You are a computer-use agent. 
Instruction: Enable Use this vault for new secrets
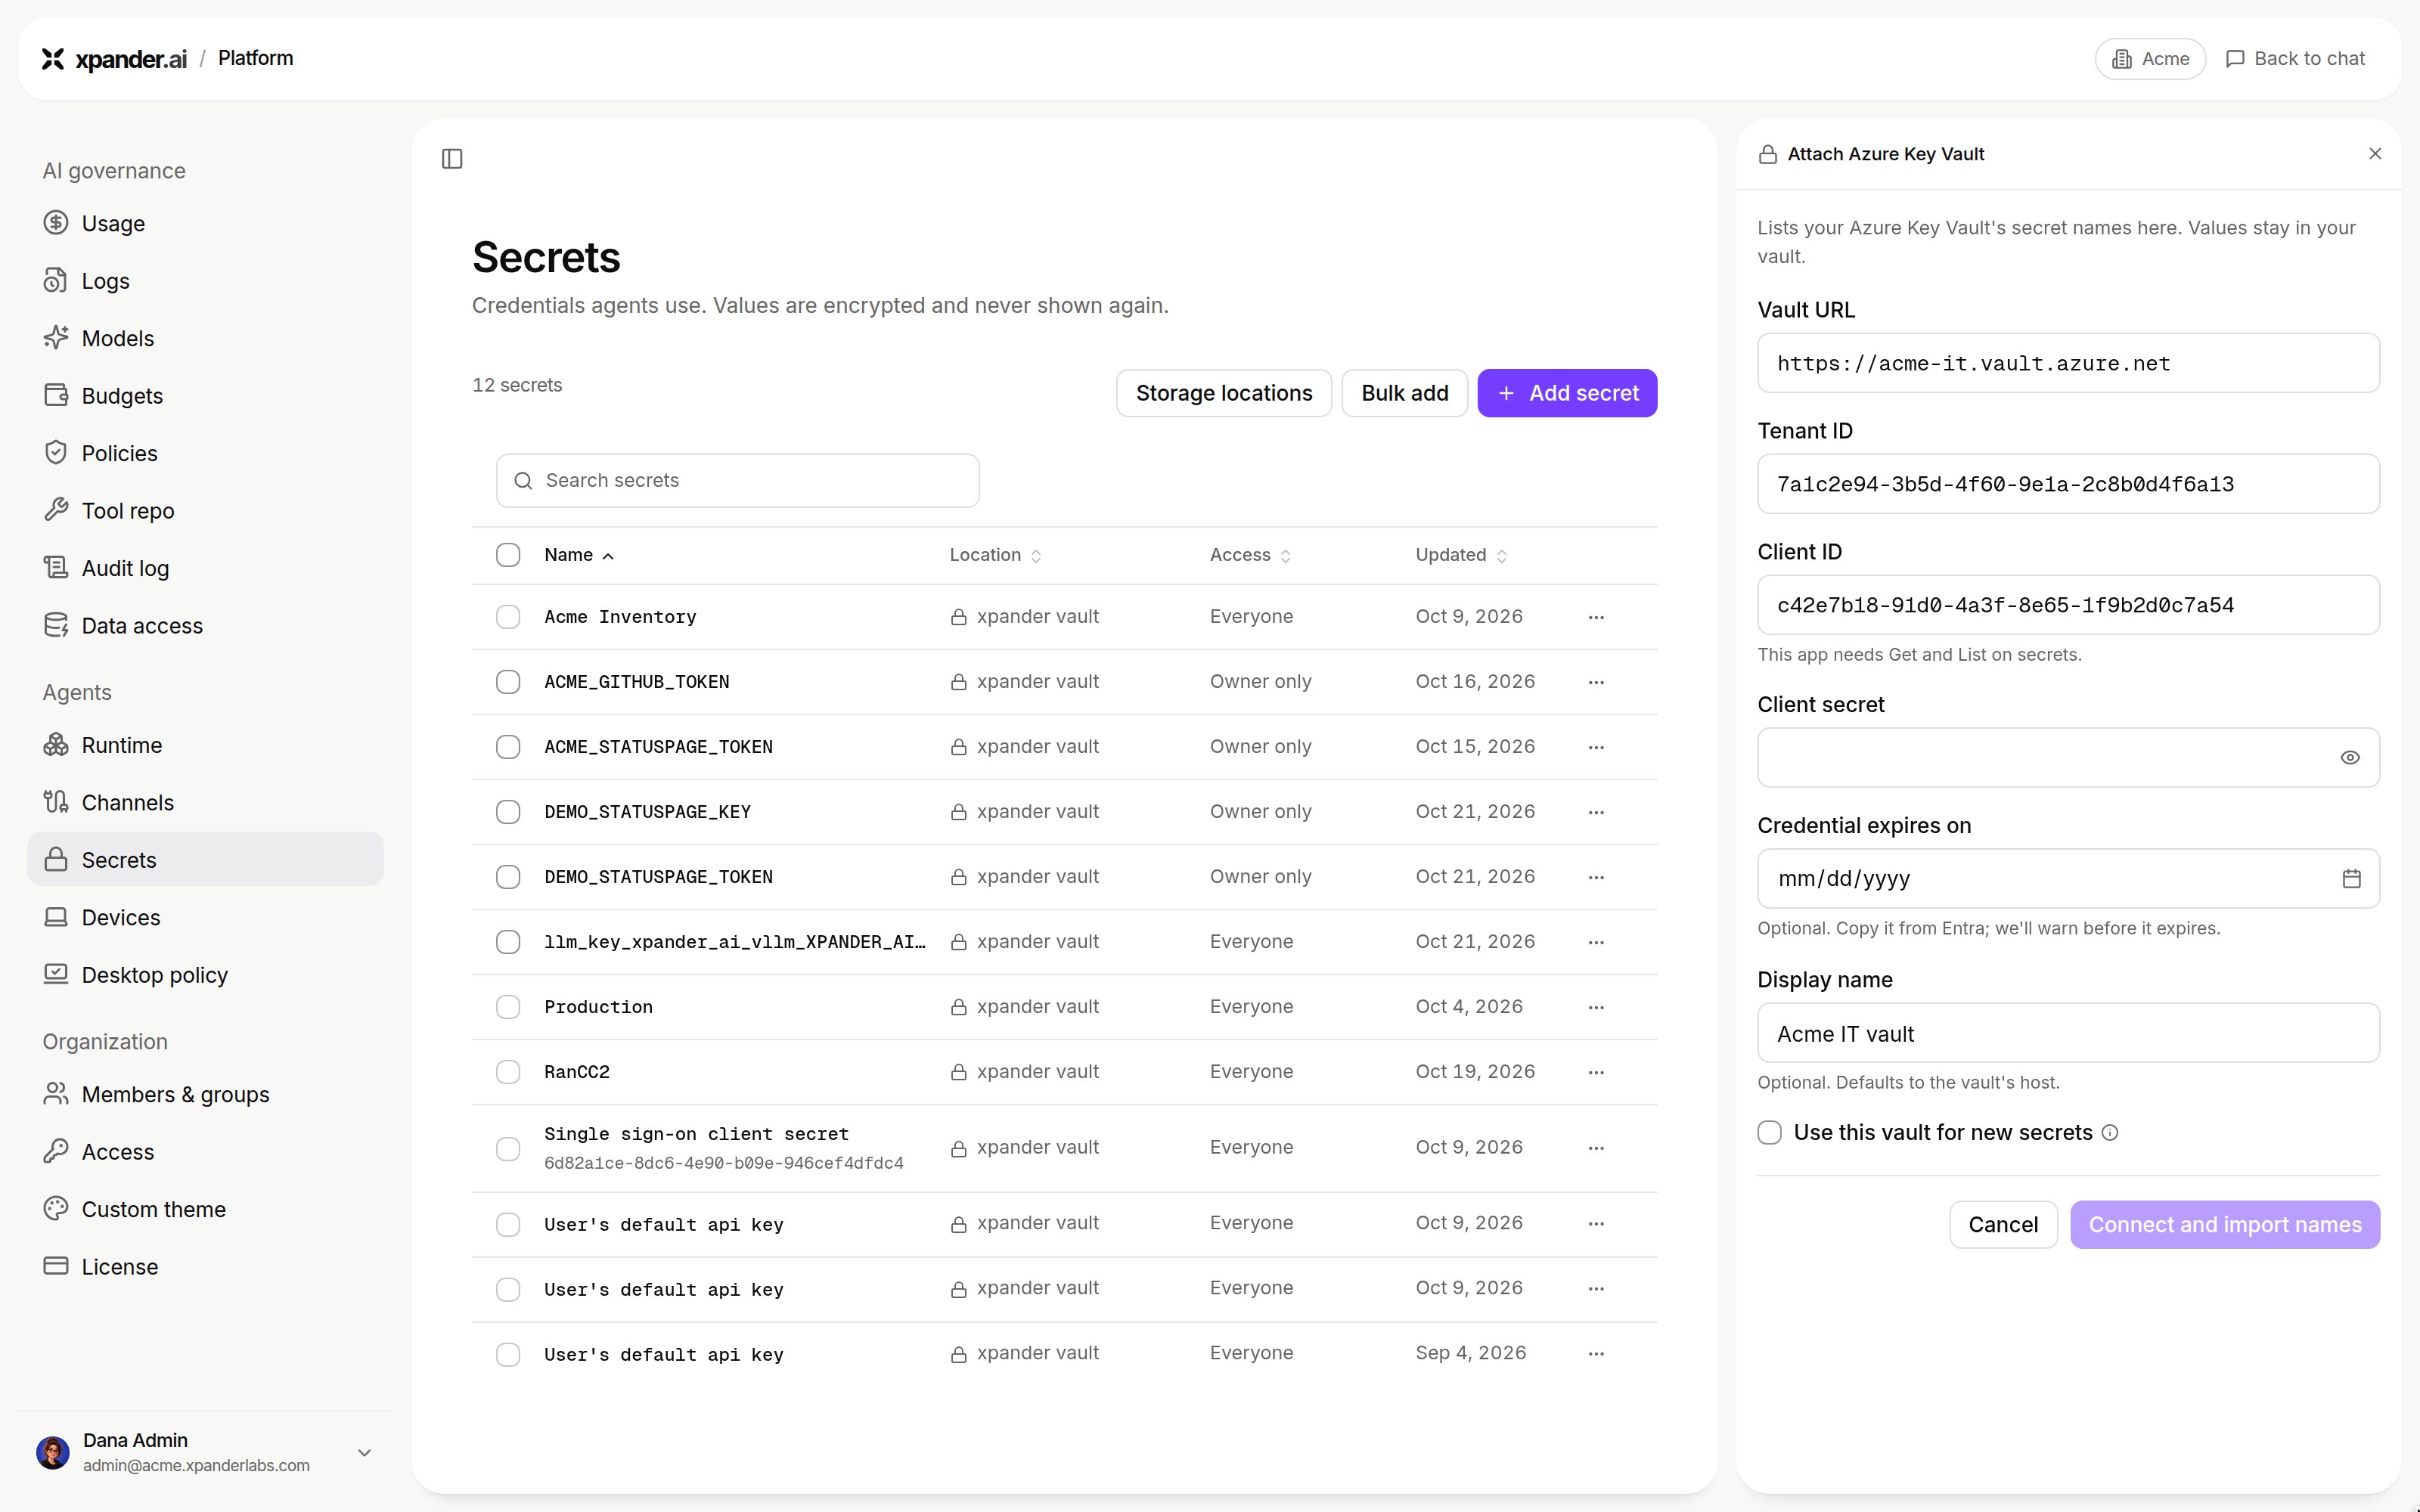[1769, 1132]
